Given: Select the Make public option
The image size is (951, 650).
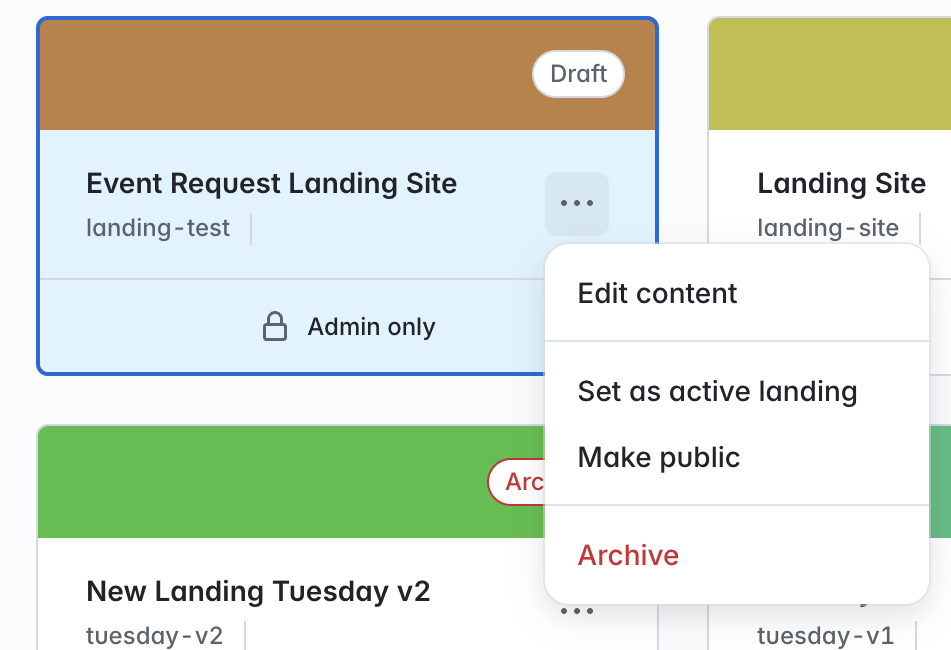Looking at the screenshot, I should coord(659,457).
